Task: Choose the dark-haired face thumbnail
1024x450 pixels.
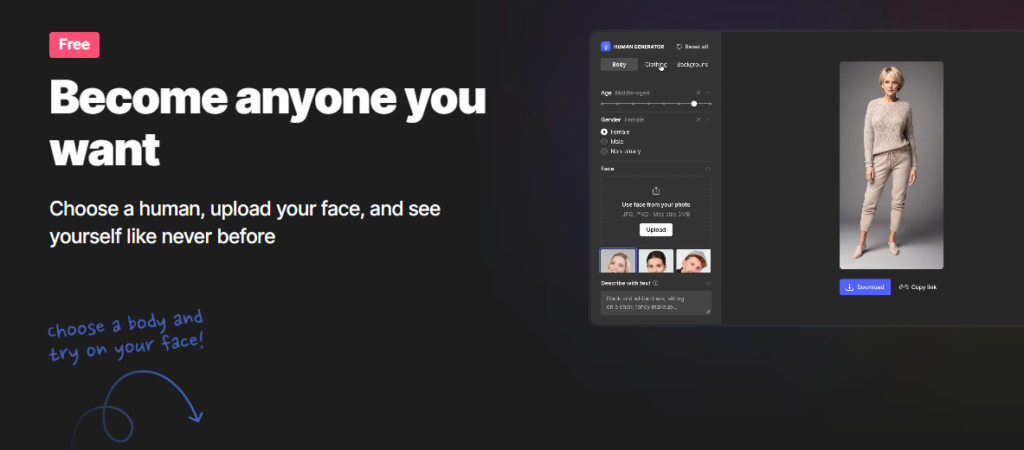Action: click(x=656, y=260)
